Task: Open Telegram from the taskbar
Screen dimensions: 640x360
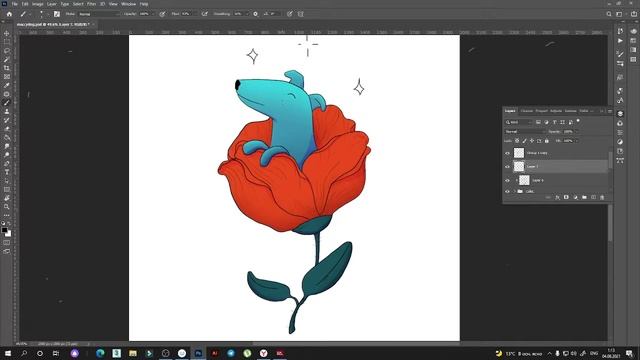Action: click(231, 353)
